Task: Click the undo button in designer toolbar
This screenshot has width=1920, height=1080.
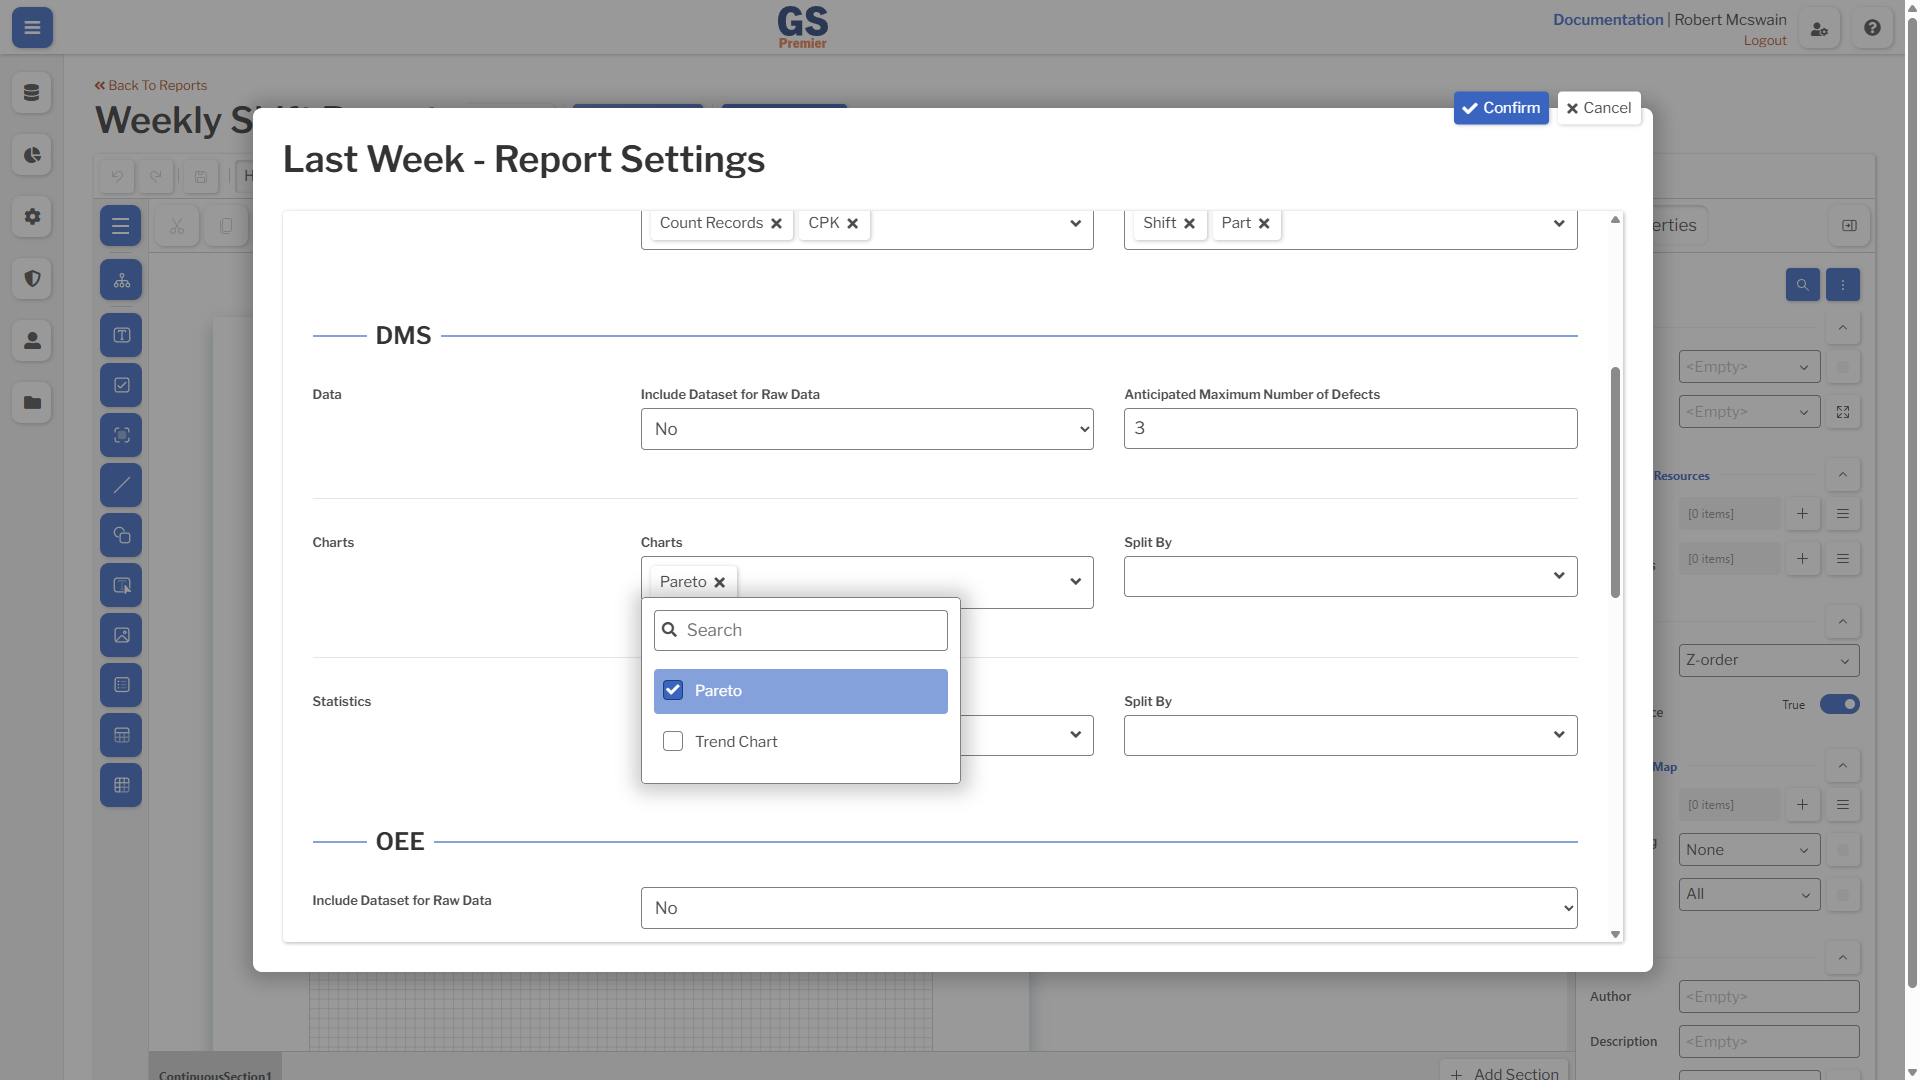Action: [x=117, y=177]
